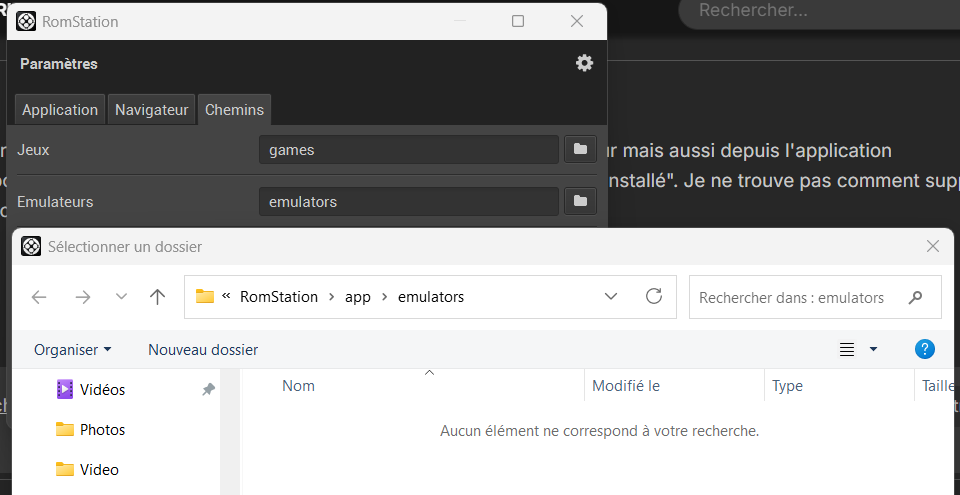Click the settings gear icon in Paramètres
Screen dimensions: 960x495
pos(584,63)
